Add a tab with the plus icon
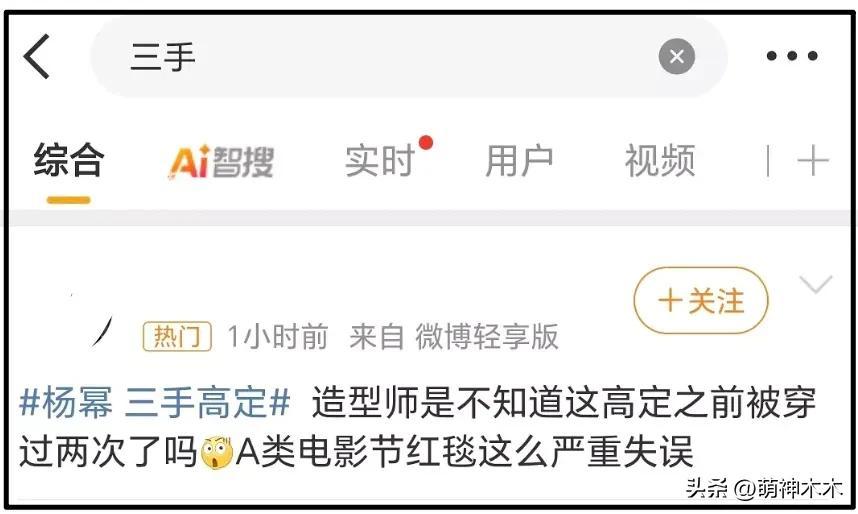858x514 pixels. pyautogui.click(x=813, y=161)
